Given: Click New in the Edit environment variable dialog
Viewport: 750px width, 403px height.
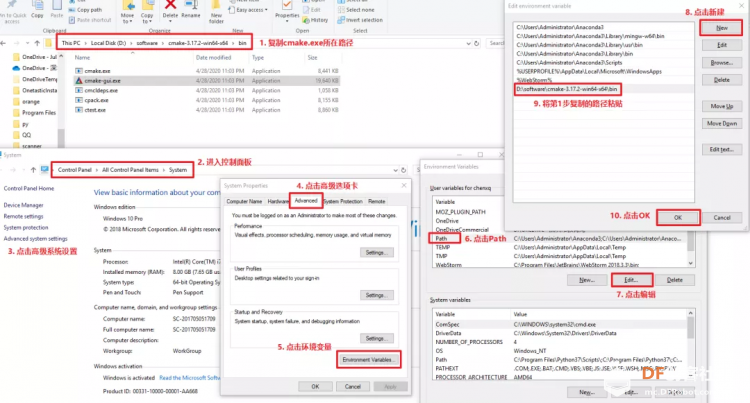Looking at the screenshot, I should [721, 28].
